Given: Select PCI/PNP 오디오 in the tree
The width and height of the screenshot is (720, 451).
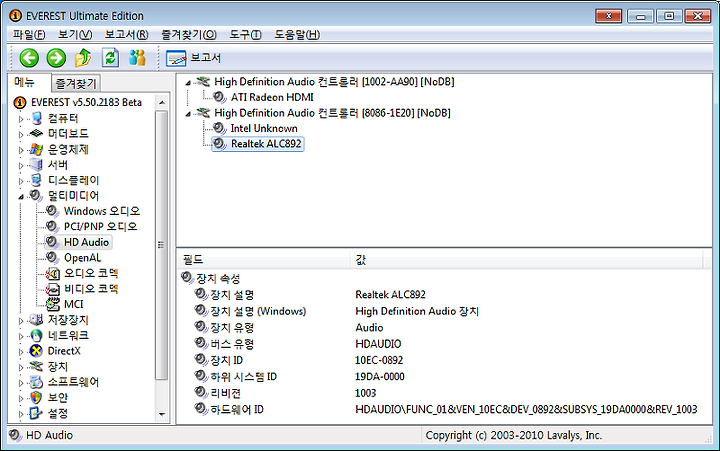Looking at the screenshot, I should pyautogui.click(x=100, y=226).
